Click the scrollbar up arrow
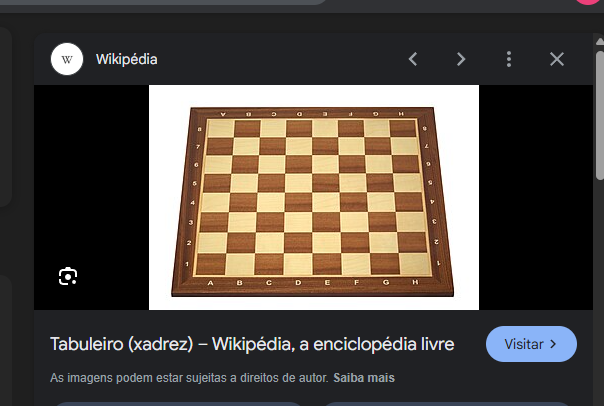The image size is (604, 406). click(600, 42)
